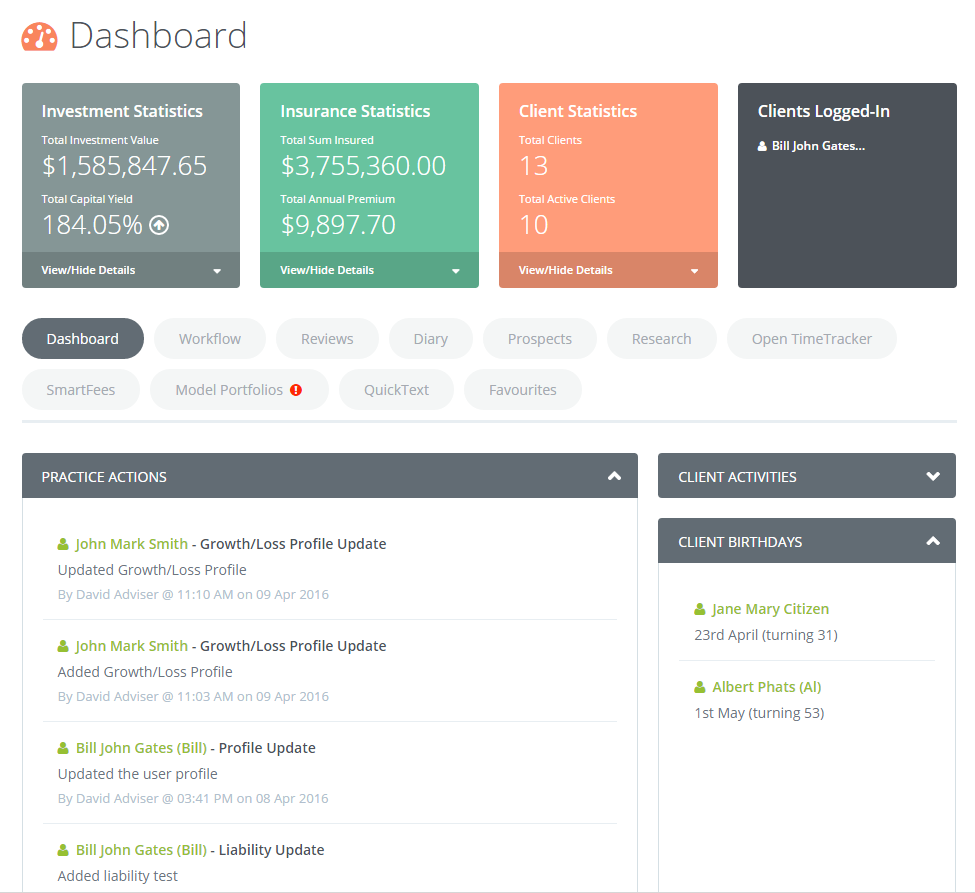Click person icon beside first John Mark Smith
The height and width of the screenshot is (893, 975).
pyautogui.click(x=64, y=544)
